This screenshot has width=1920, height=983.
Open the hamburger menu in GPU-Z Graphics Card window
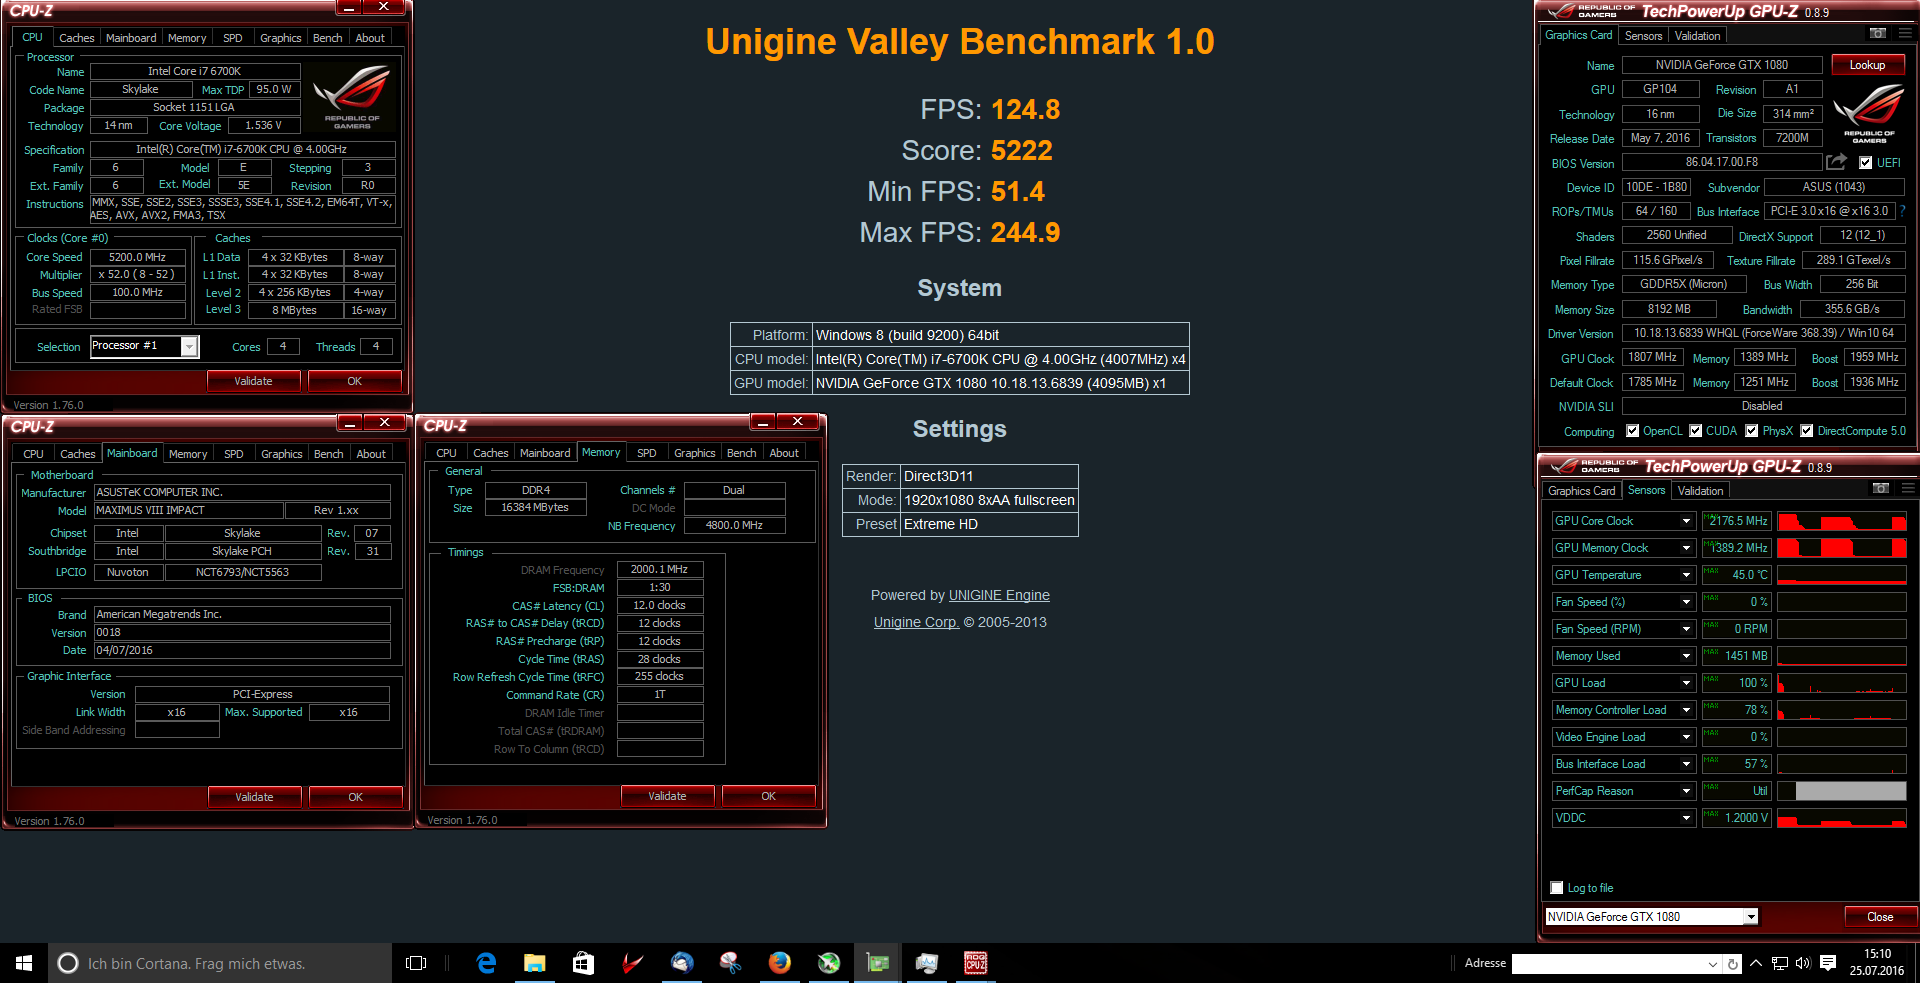click(1905, 34)
